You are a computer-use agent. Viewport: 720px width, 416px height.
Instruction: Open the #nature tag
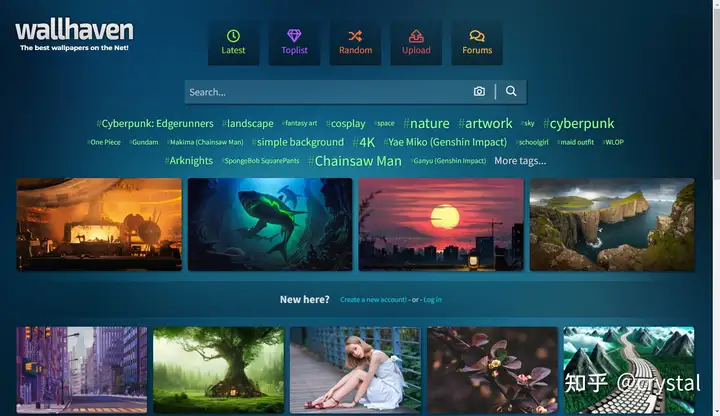coord(426,123)
